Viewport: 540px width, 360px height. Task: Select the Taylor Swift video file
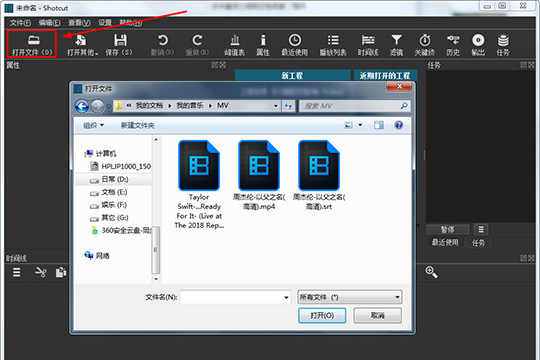click(x=199, y=185)
